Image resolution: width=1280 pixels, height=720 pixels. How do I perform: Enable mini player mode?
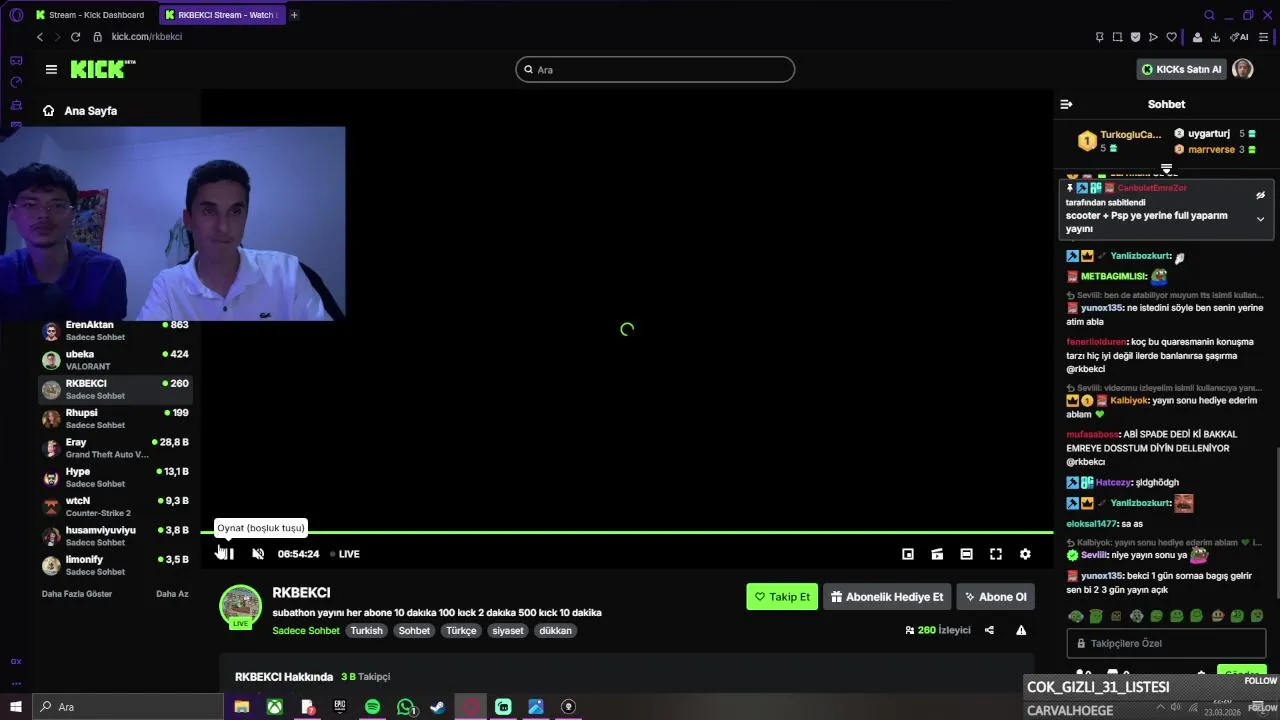(908, 554)
